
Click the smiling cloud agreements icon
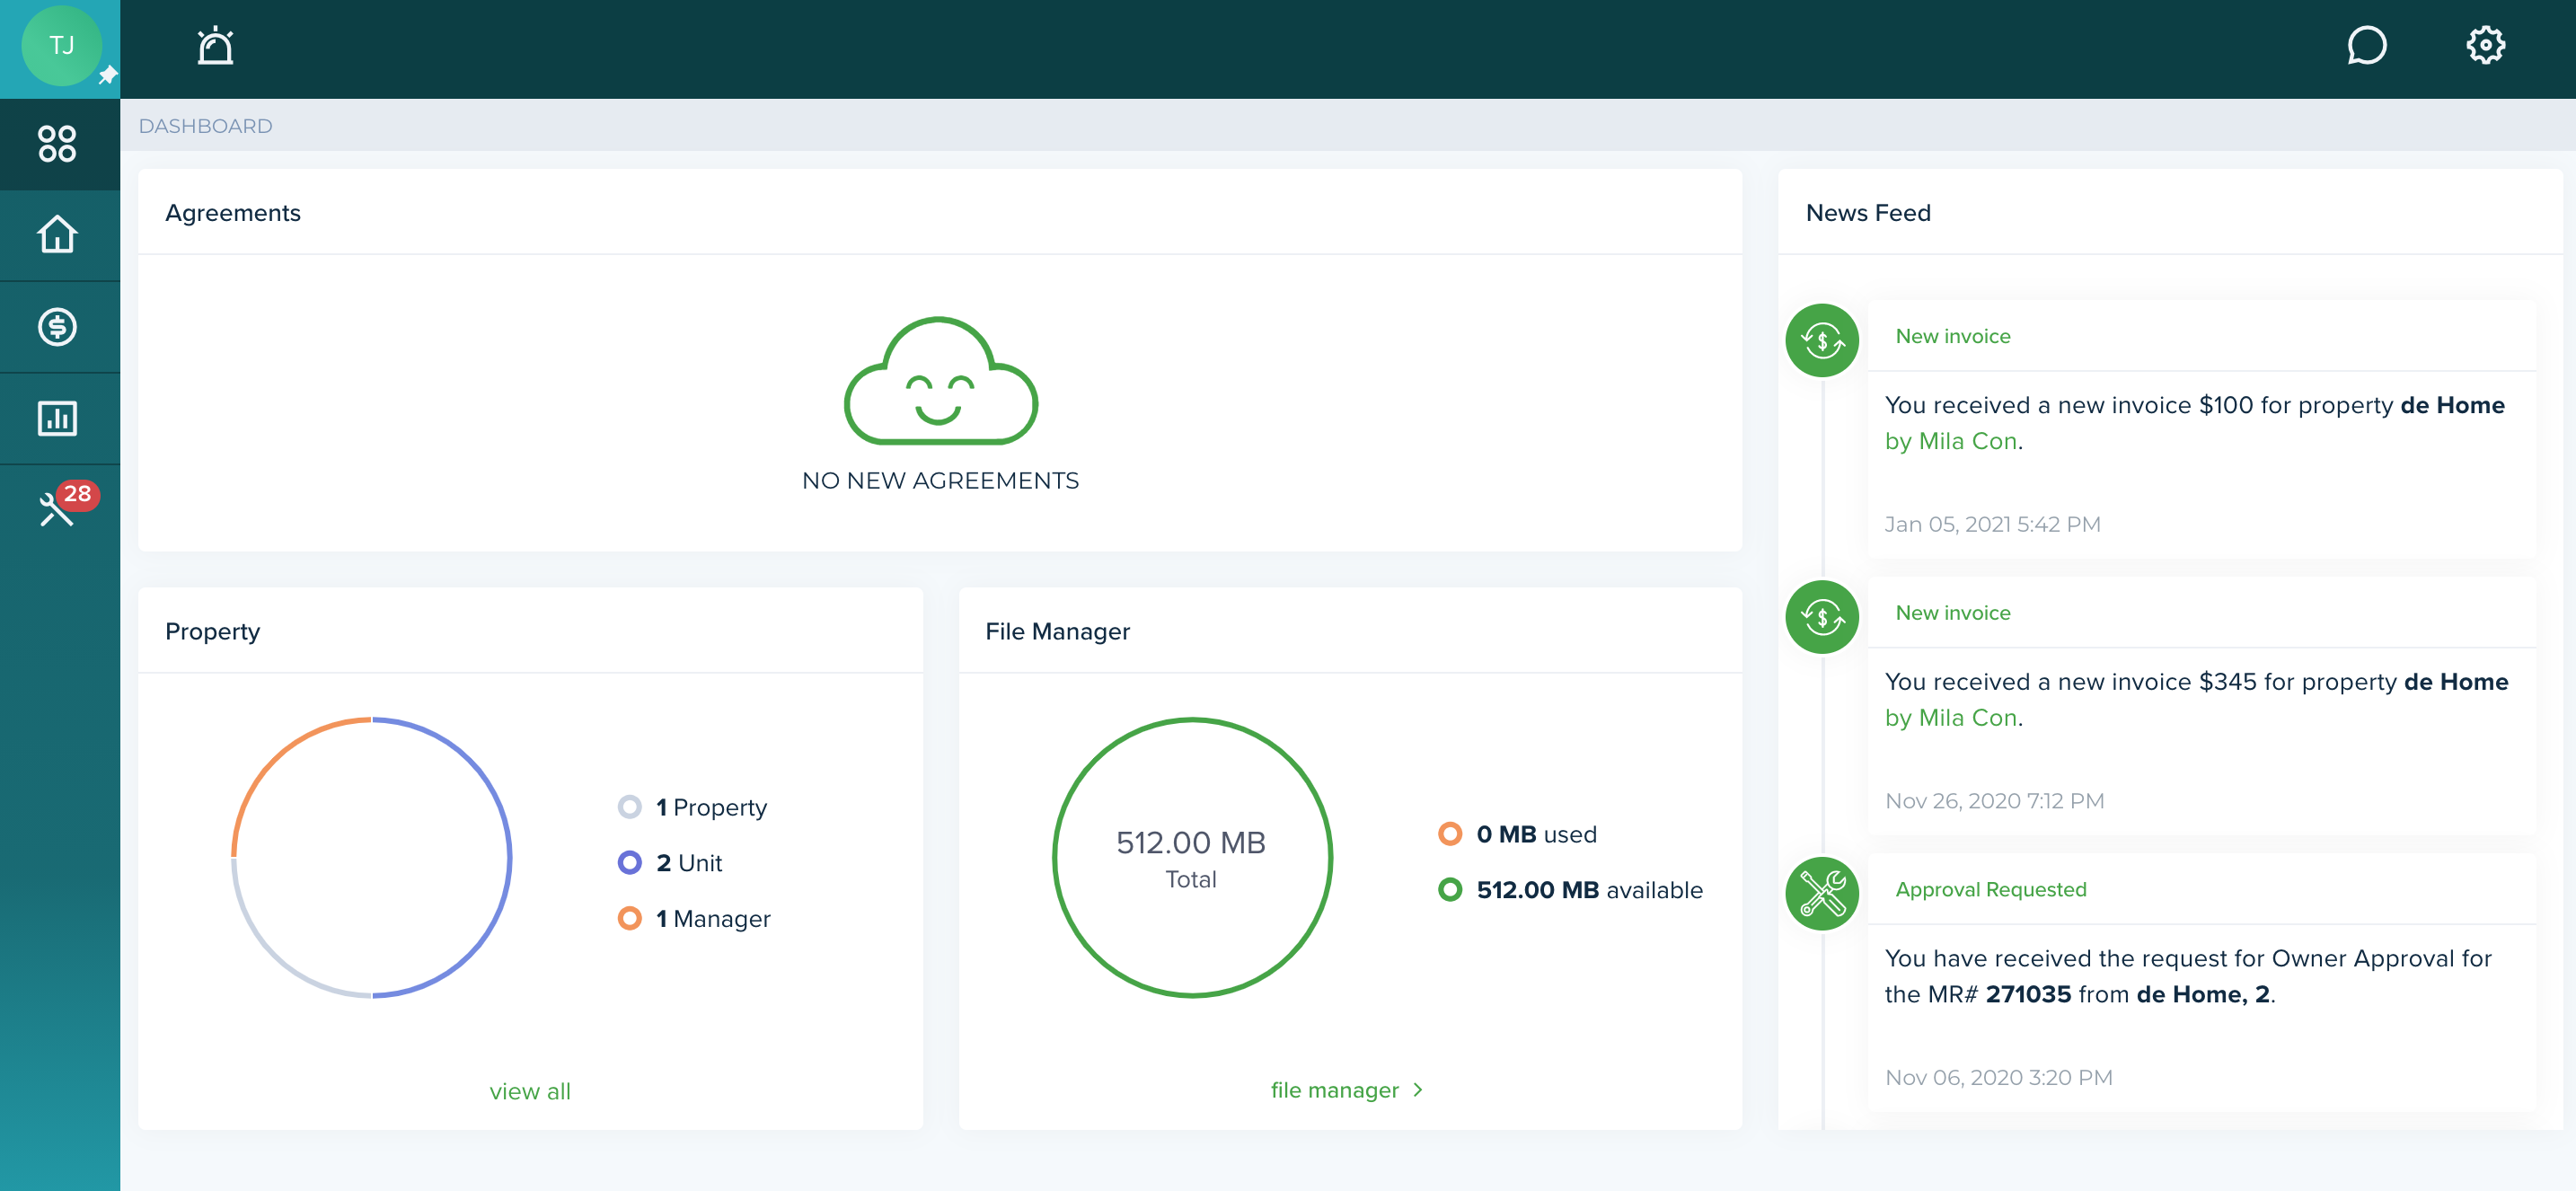pos(940,381)
